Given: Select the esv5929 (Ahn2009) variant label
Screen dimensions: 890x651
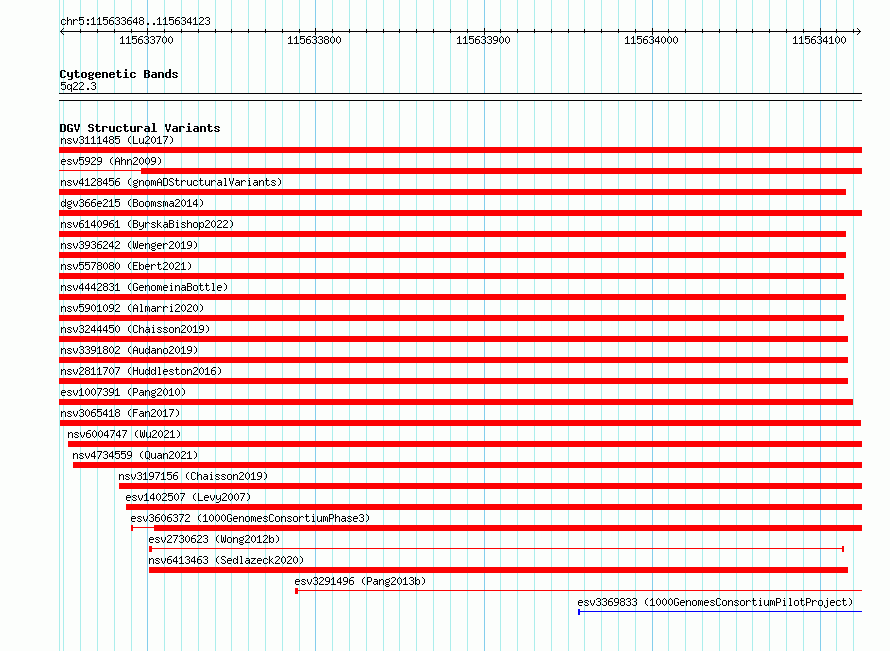Looking at the screenshot, I should [x=111, y=161].
